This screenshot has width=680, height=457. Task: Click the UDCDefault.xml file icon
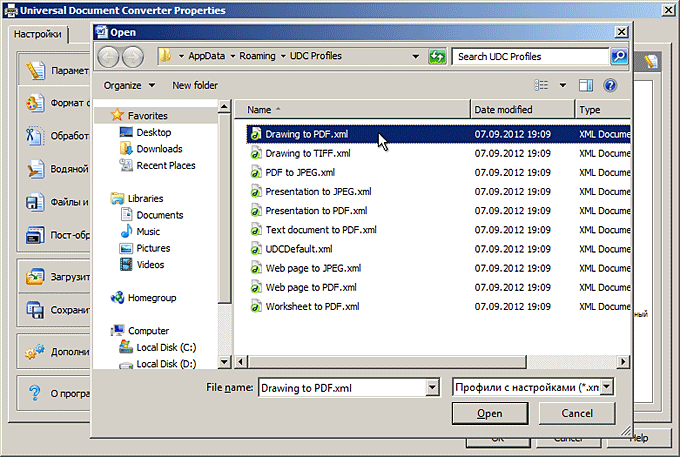pos(256,249)
